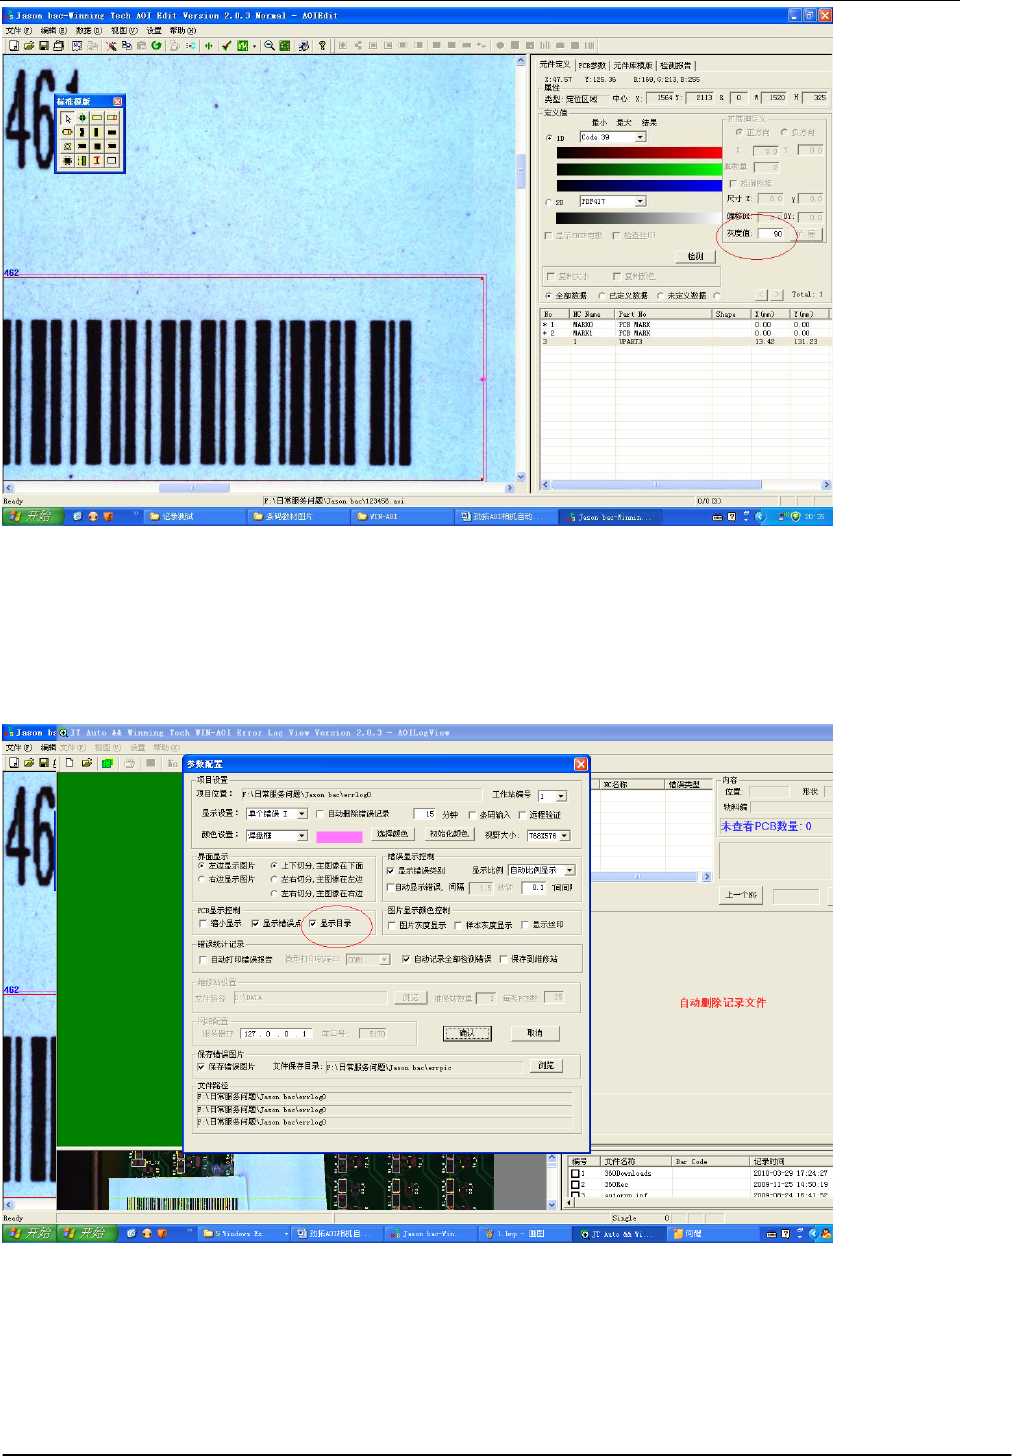Image resolution: width=1012 pixels, height=1456 pixels.
Task: Click New file icon in AOIEdit toolbar
Action: coord(14,46)
